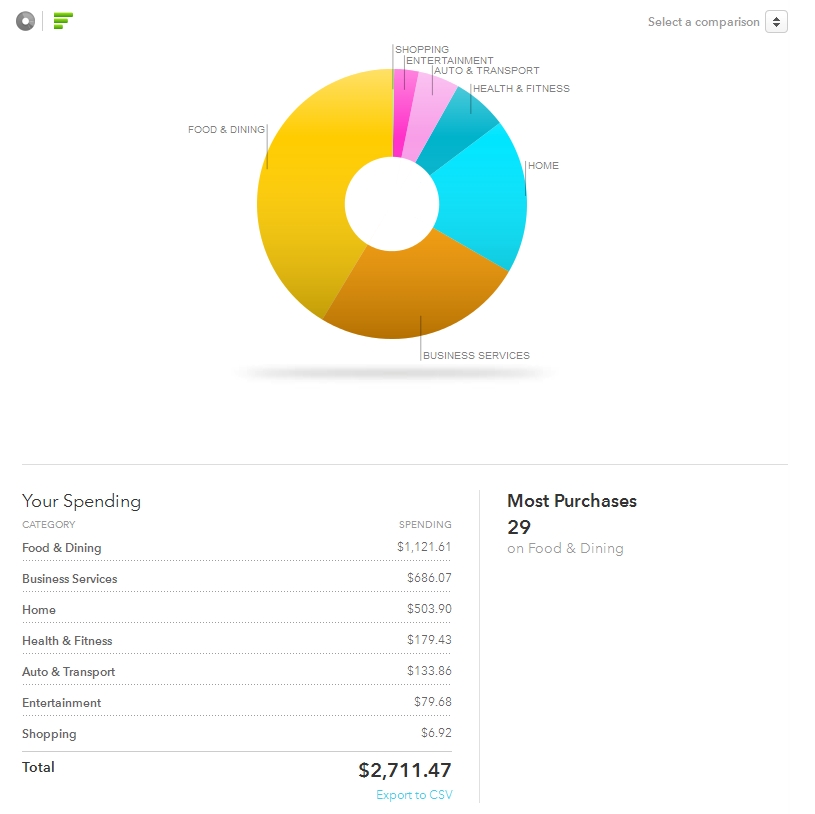Image resolution: width=815 pixels, height=814 pixels.
Task: Select the cyan Home pie slice
Action: 483,198
